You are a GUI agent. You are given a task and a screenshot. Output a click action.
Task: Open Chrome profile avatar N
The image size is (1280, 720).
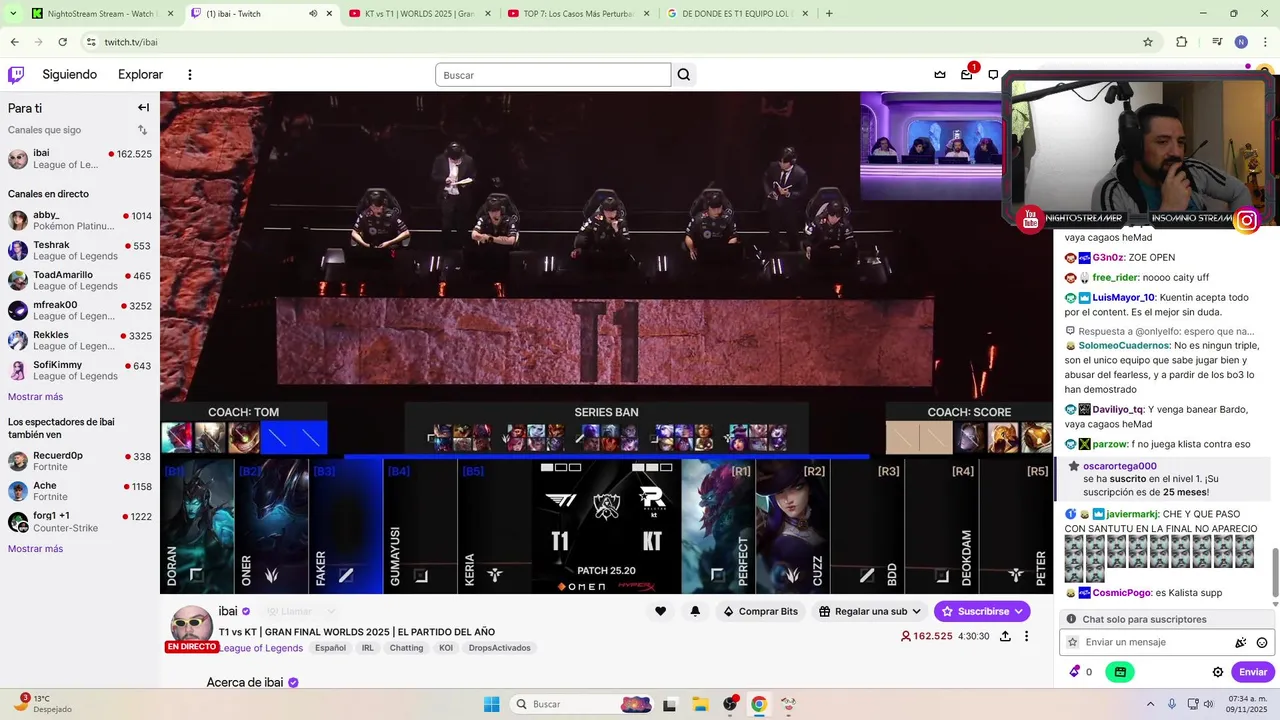[x=1241, y=42]
